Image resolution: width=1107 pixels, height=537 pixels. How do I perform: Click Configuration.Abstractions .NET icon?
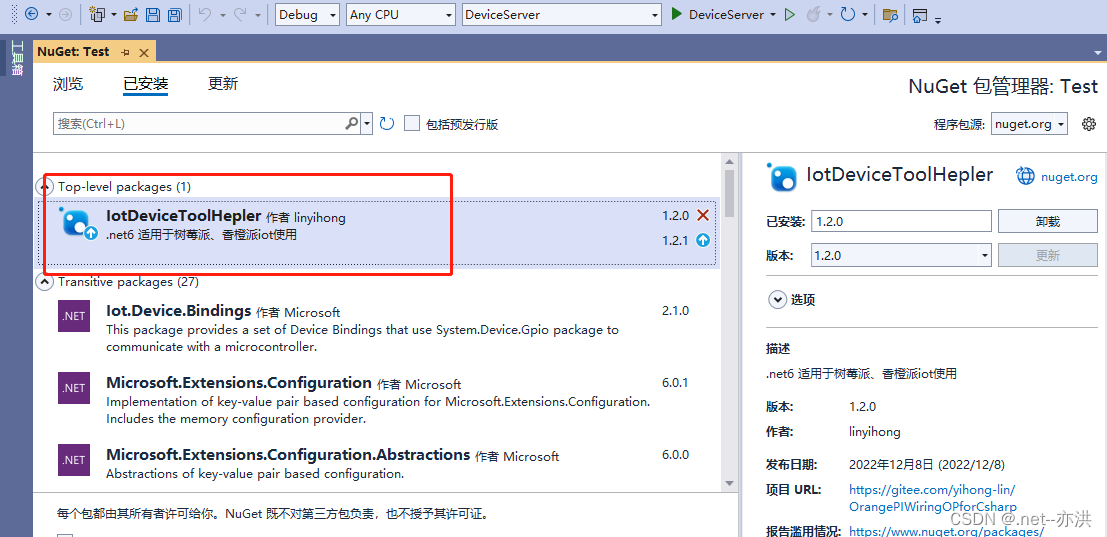click(74, 460)
